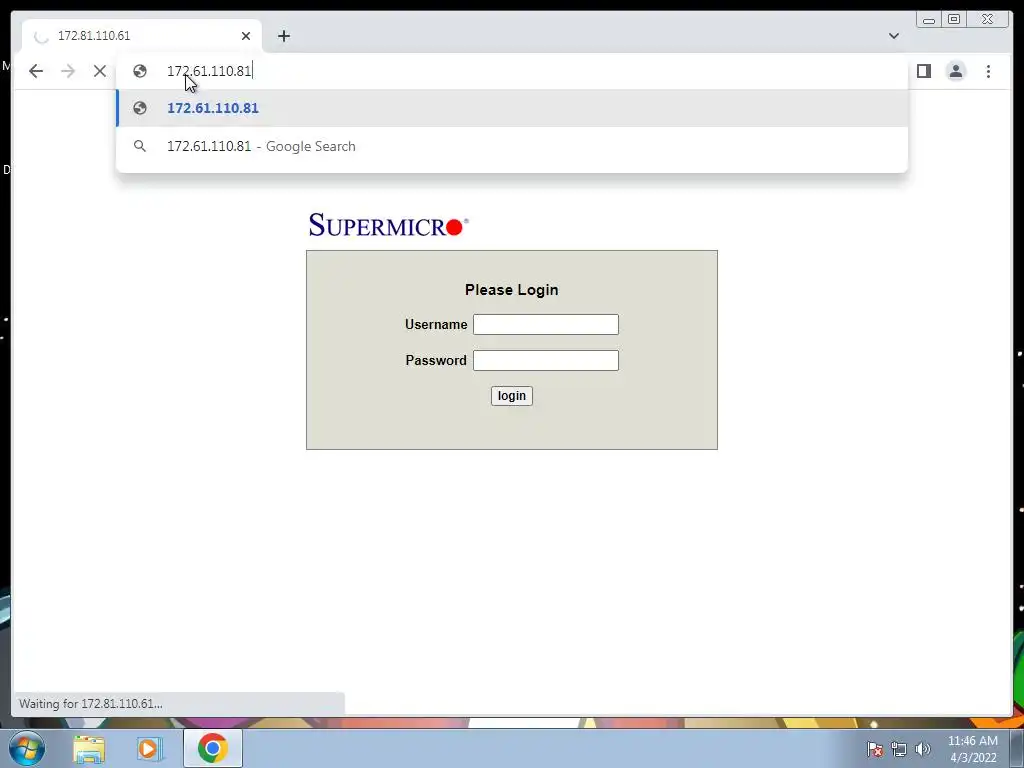Close the 172.81.110.61 tab

[246, 36]
